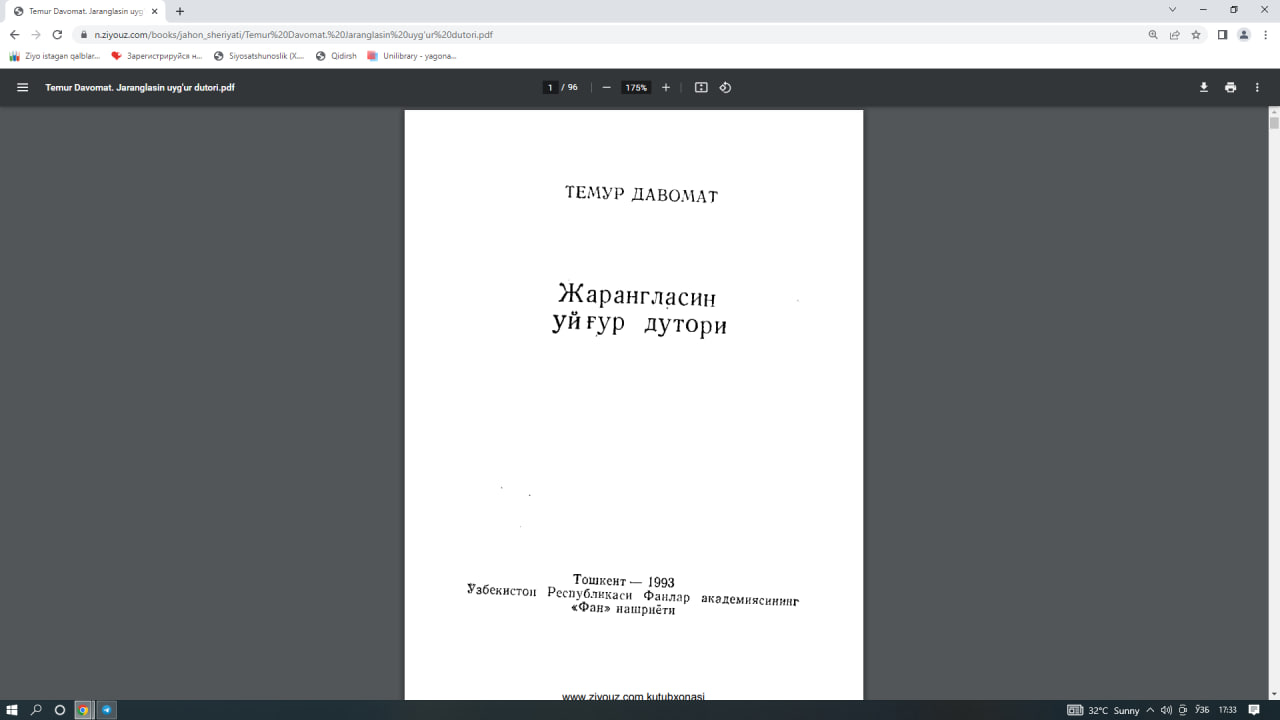Viewport: 1280px width, 720px height.
Task: Toggle Chrome side panel
Action: [x=1222, y=34]
